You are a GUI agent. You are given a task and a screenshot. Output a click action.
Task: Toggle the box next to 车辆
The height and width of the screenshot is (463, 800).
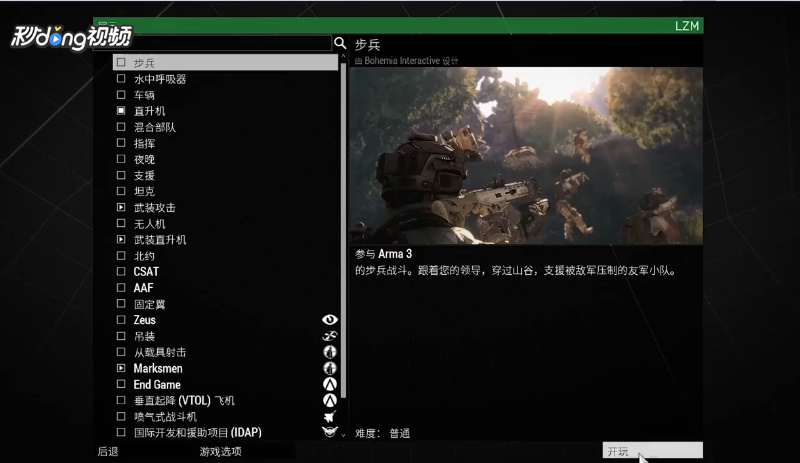(x=121, y=94)
